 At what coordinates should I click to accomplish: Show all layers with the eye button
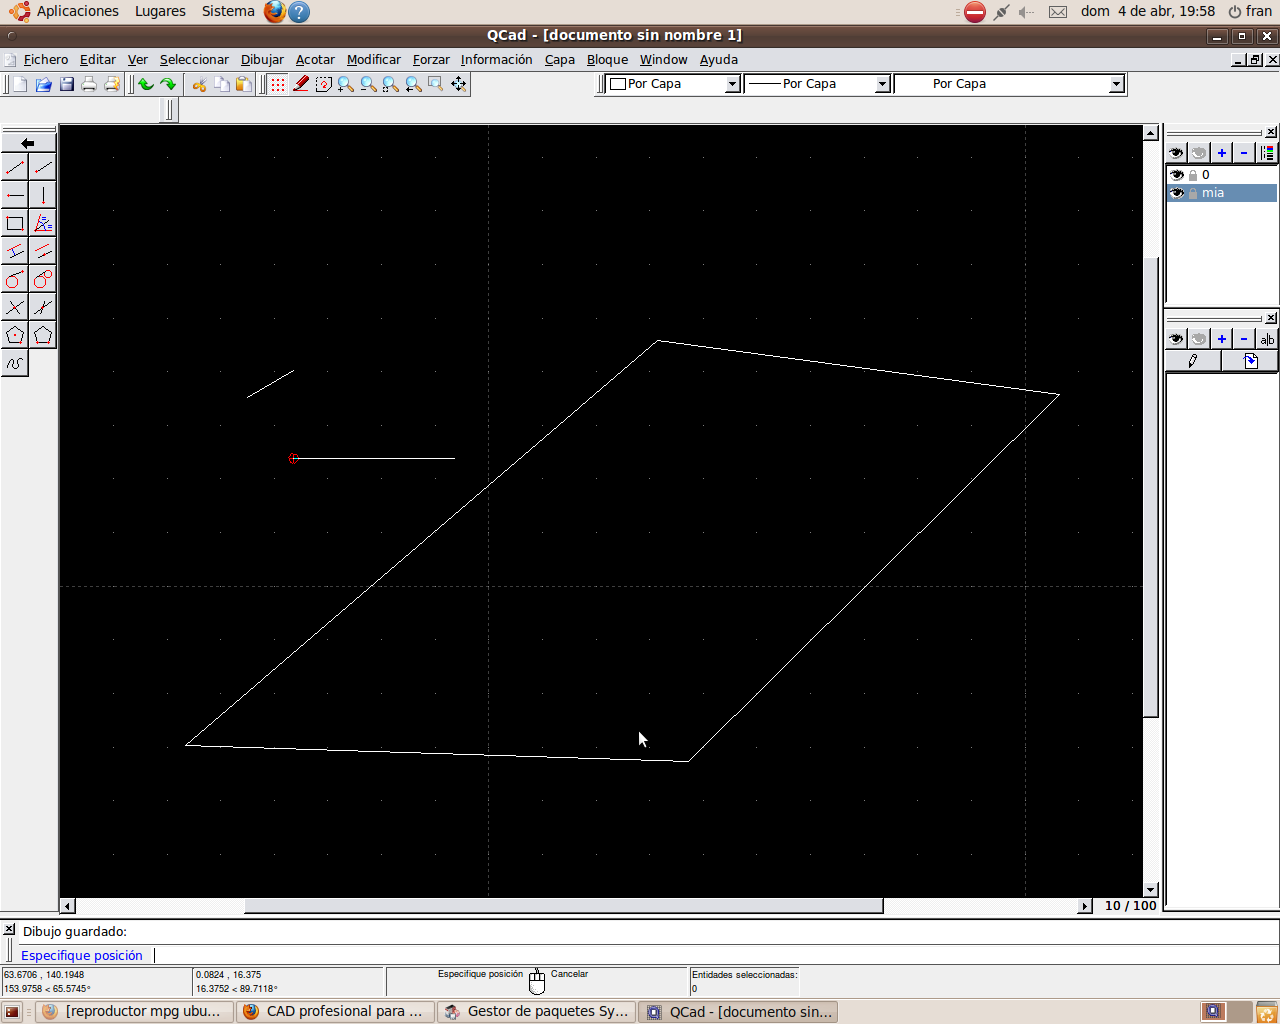tap(1177, 153)
